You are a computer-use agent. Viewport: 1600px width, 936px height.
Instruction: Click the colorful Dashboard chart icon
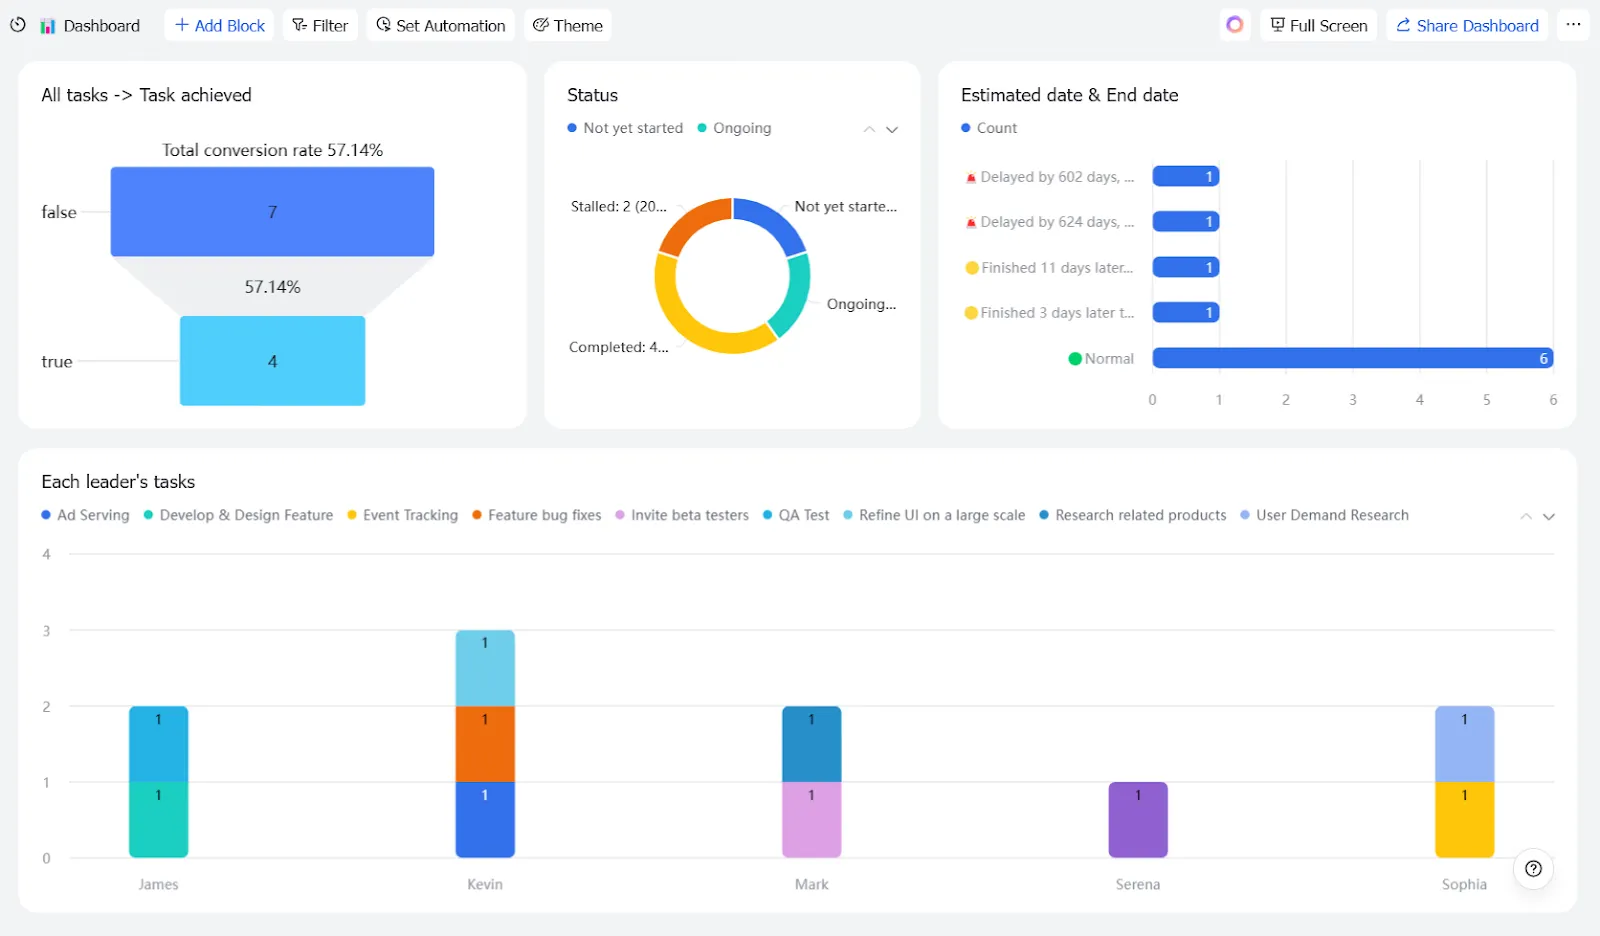48,26
